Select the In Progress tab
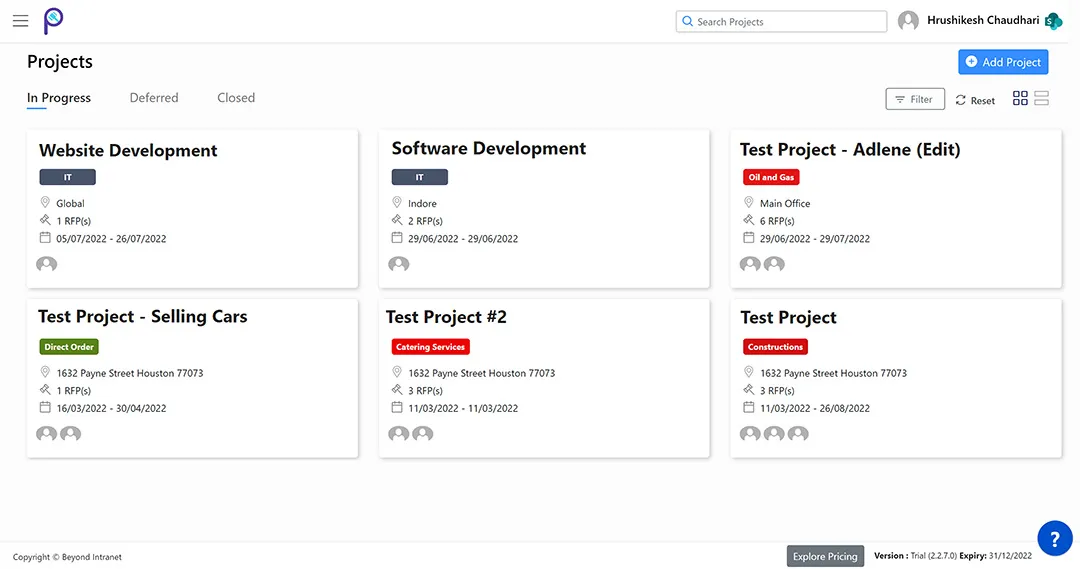Image resolution: width=1080 pixels, height=569 pixels. [x=59, y=98]
